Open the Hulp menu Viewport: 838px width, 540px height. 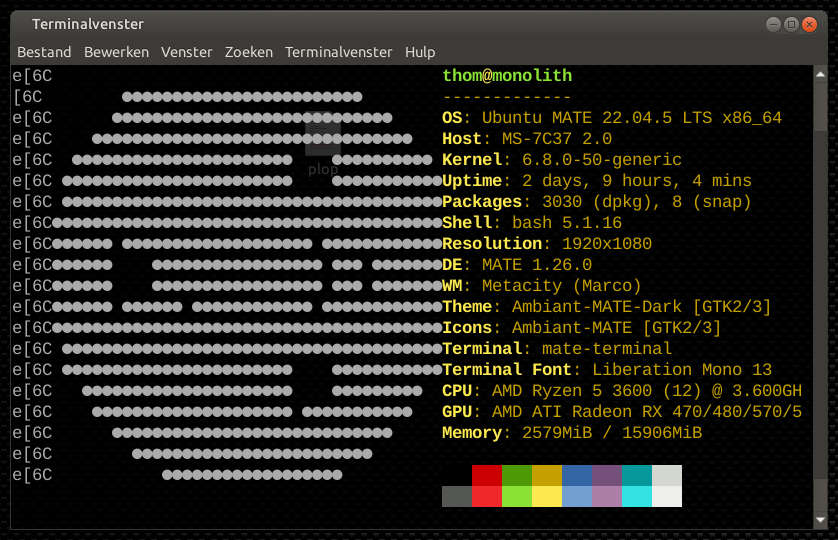[x=420, y=52]
